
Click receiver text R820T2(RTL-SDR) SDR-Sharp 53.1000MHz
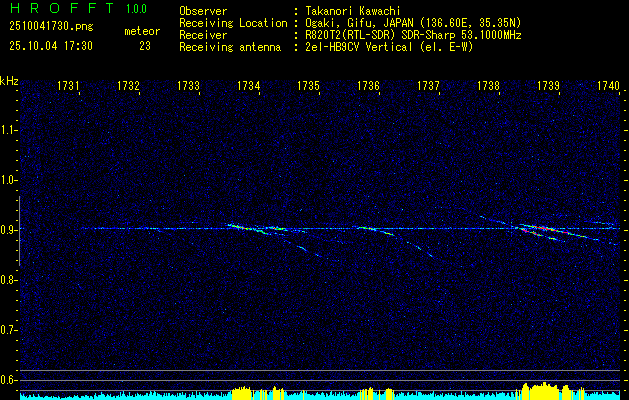[x=413, y=35]
